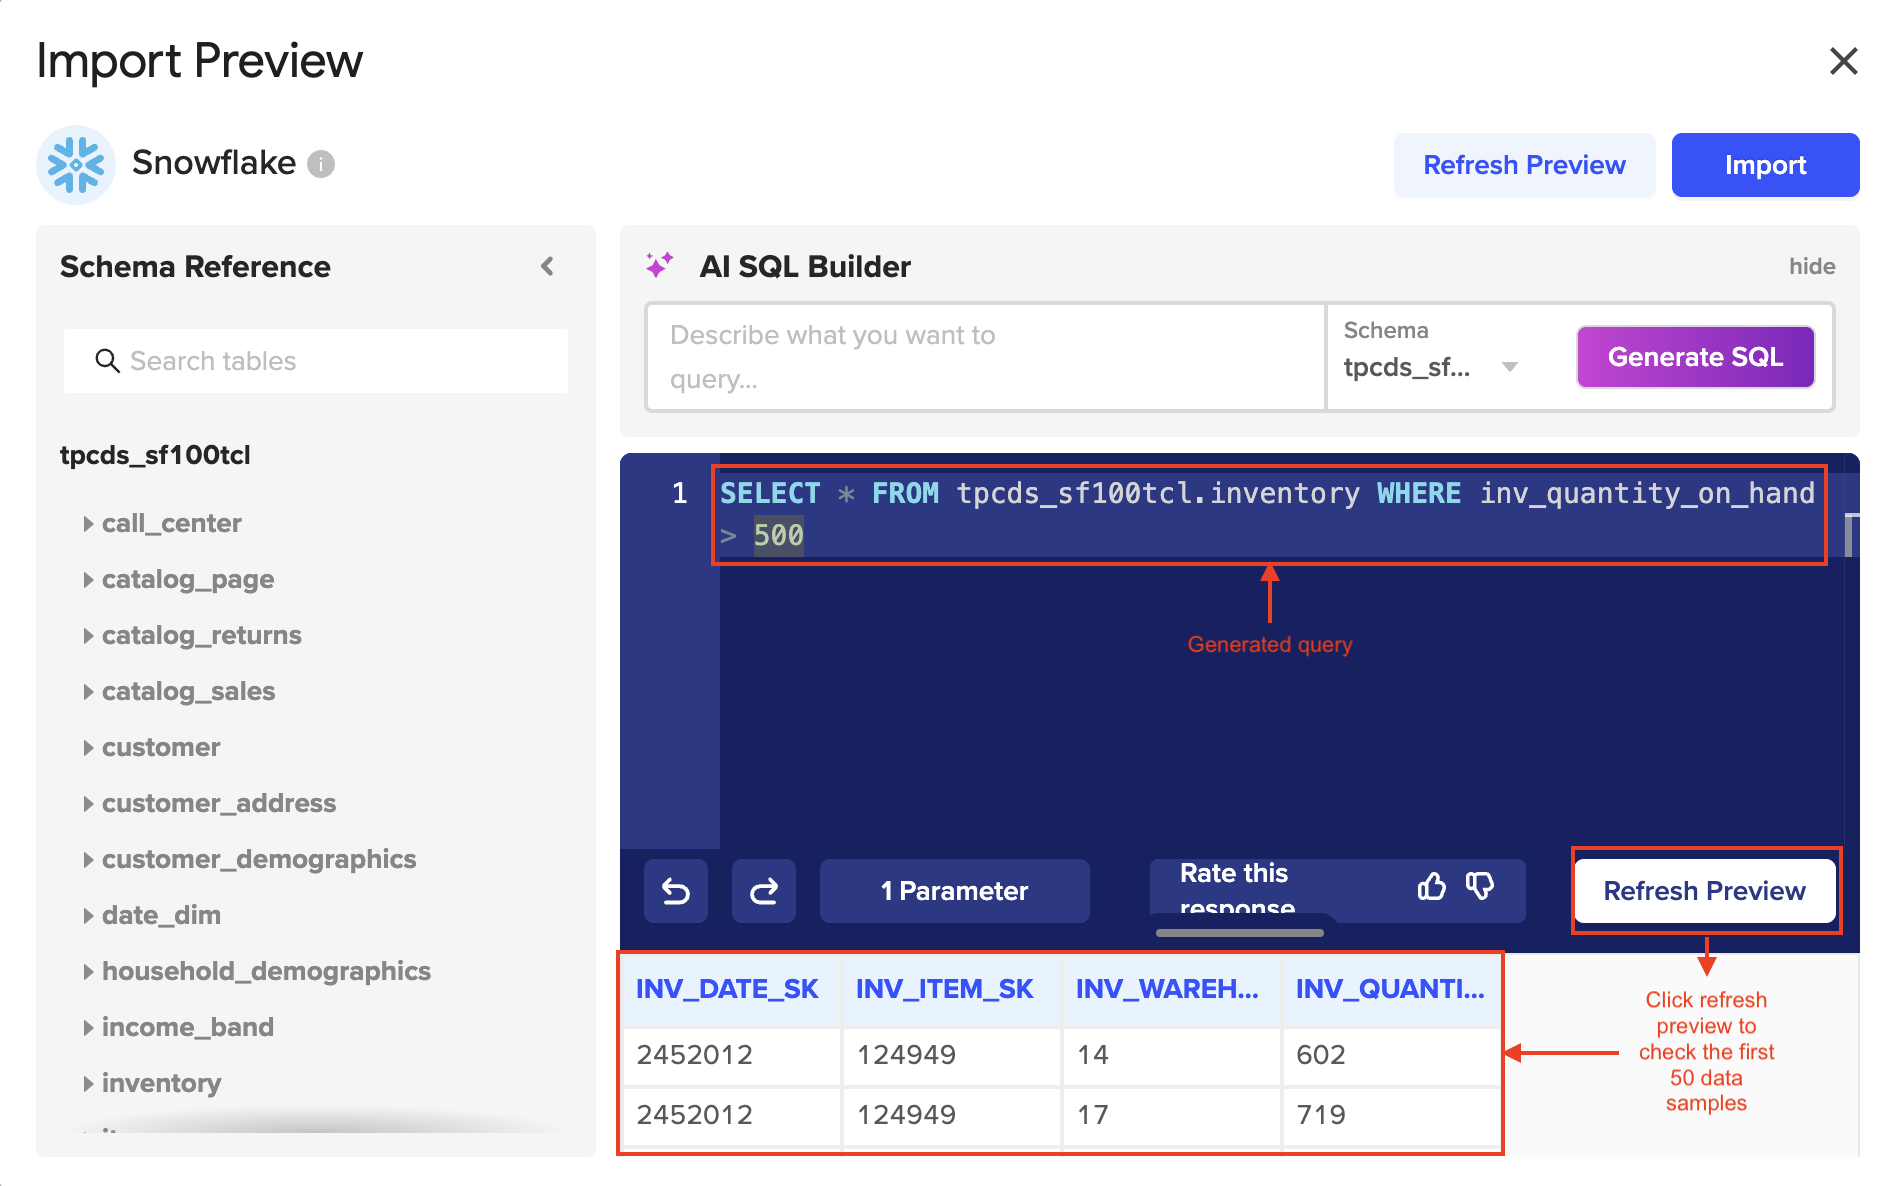
Task: Focus the Search tables field
Action: tap(330, 361)
